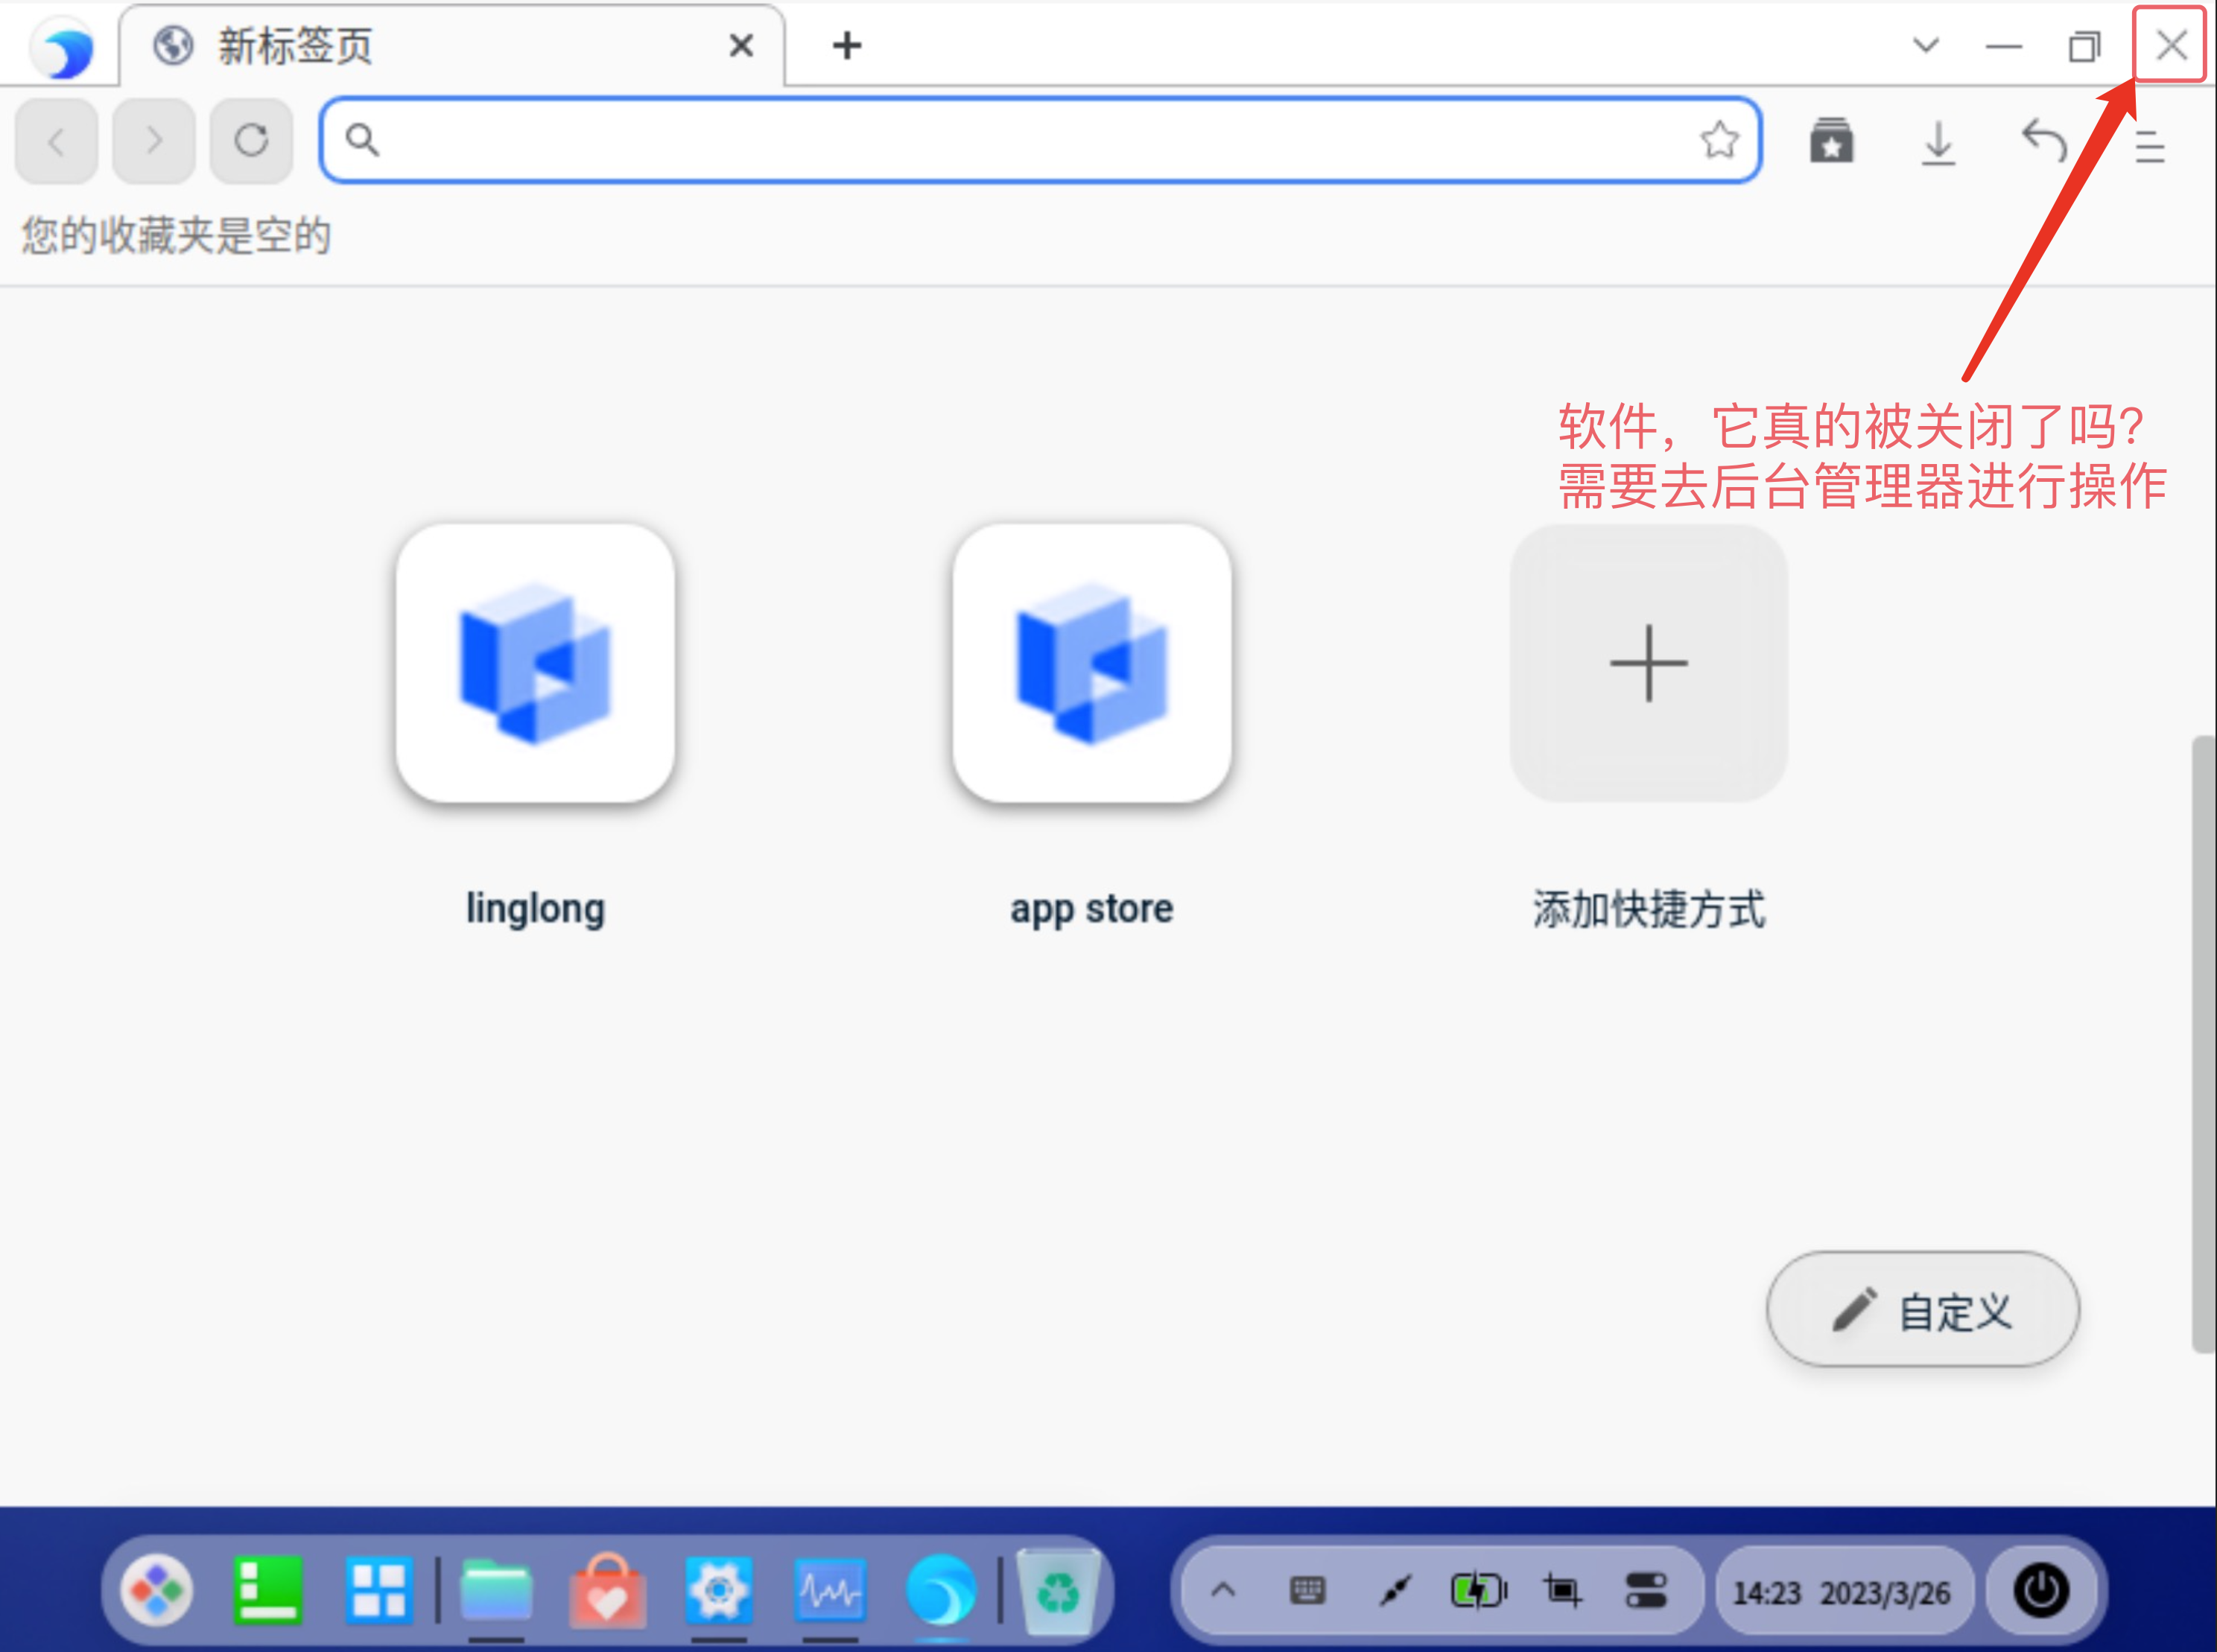The width and height of the screenshot is (2217, 1652).
Task: Open the downloads icon in toolbar
Action: (x=1938, y=142)
